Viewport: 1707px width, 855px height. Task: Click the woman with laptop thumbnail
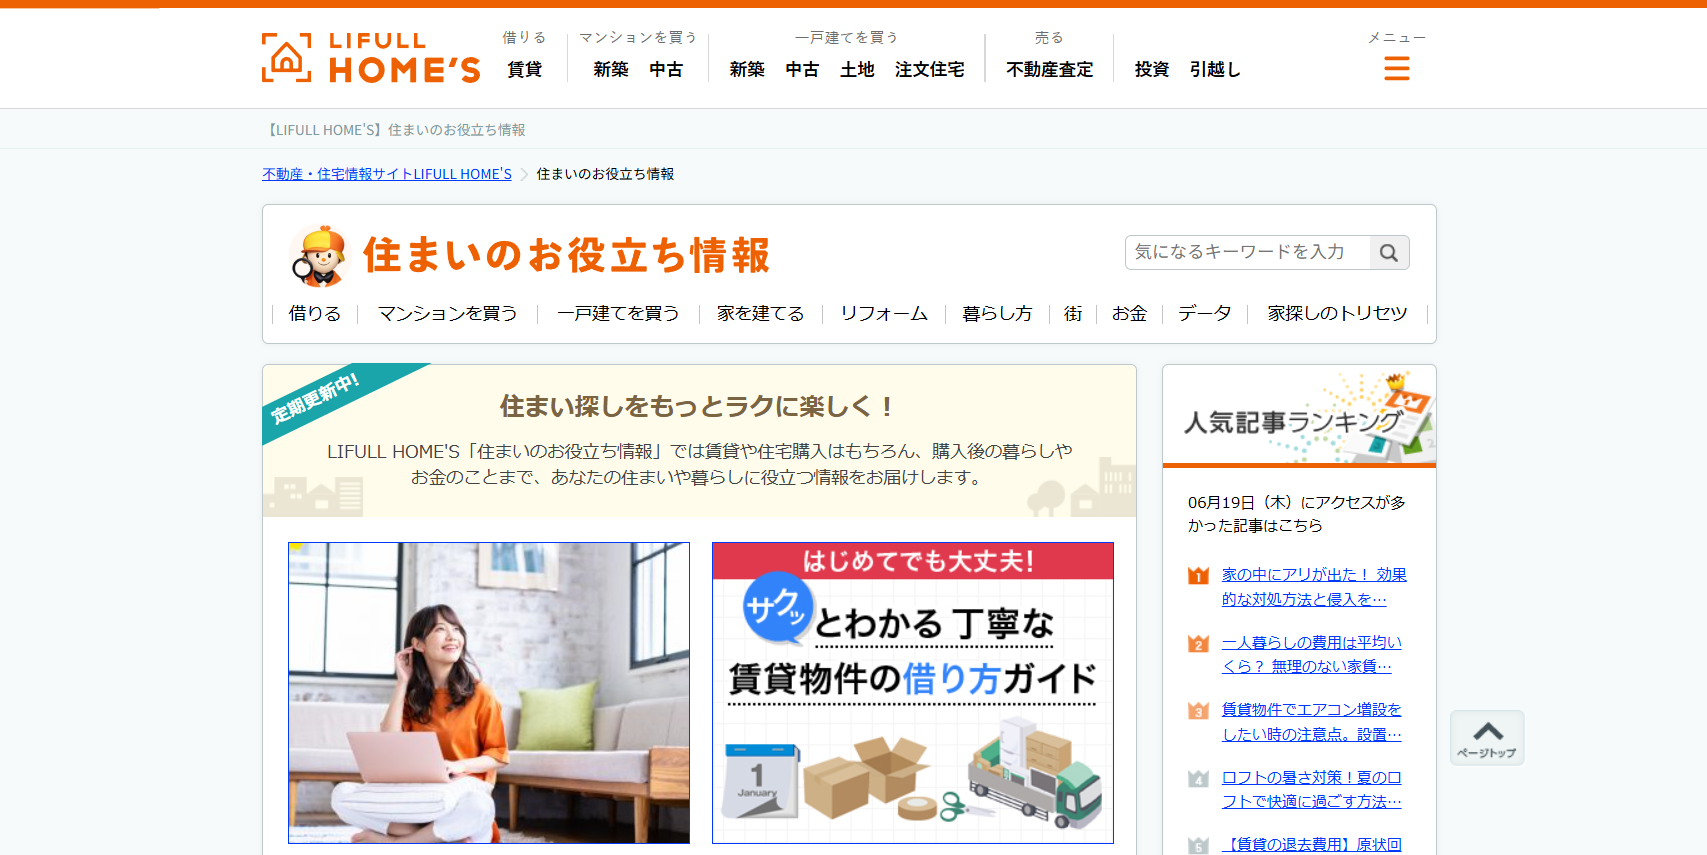tap(489, 693)
